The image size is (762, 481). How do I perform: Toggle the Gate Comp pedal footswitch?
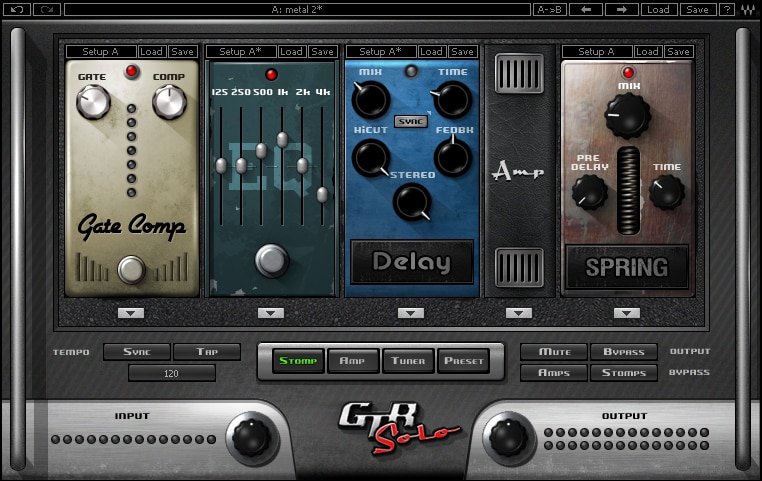(131, 269)
